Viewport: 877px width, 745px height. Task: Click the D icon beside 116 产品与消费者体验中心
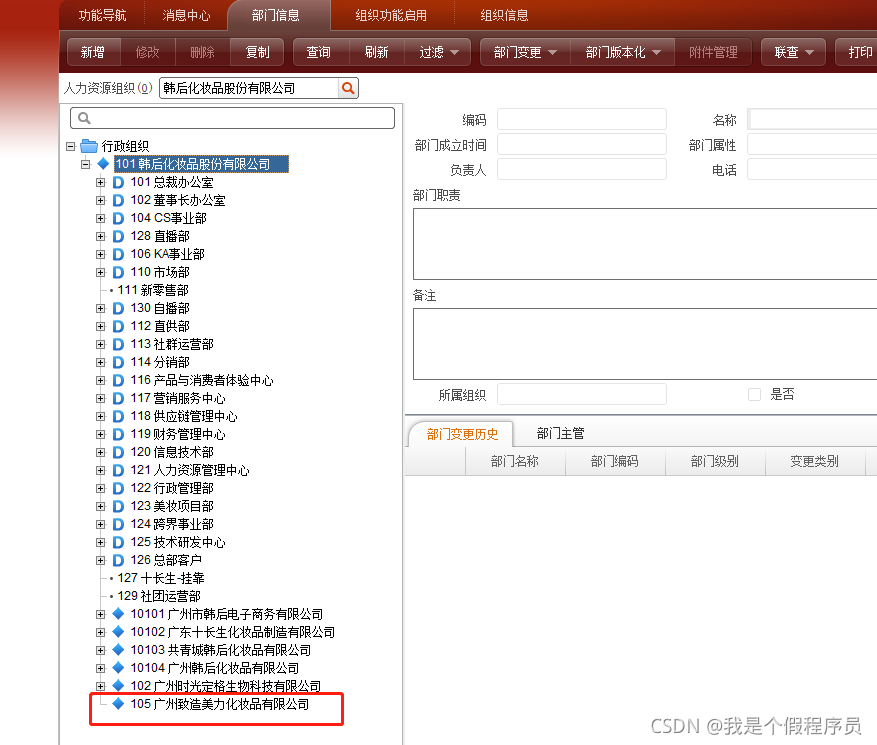[118, 380]
